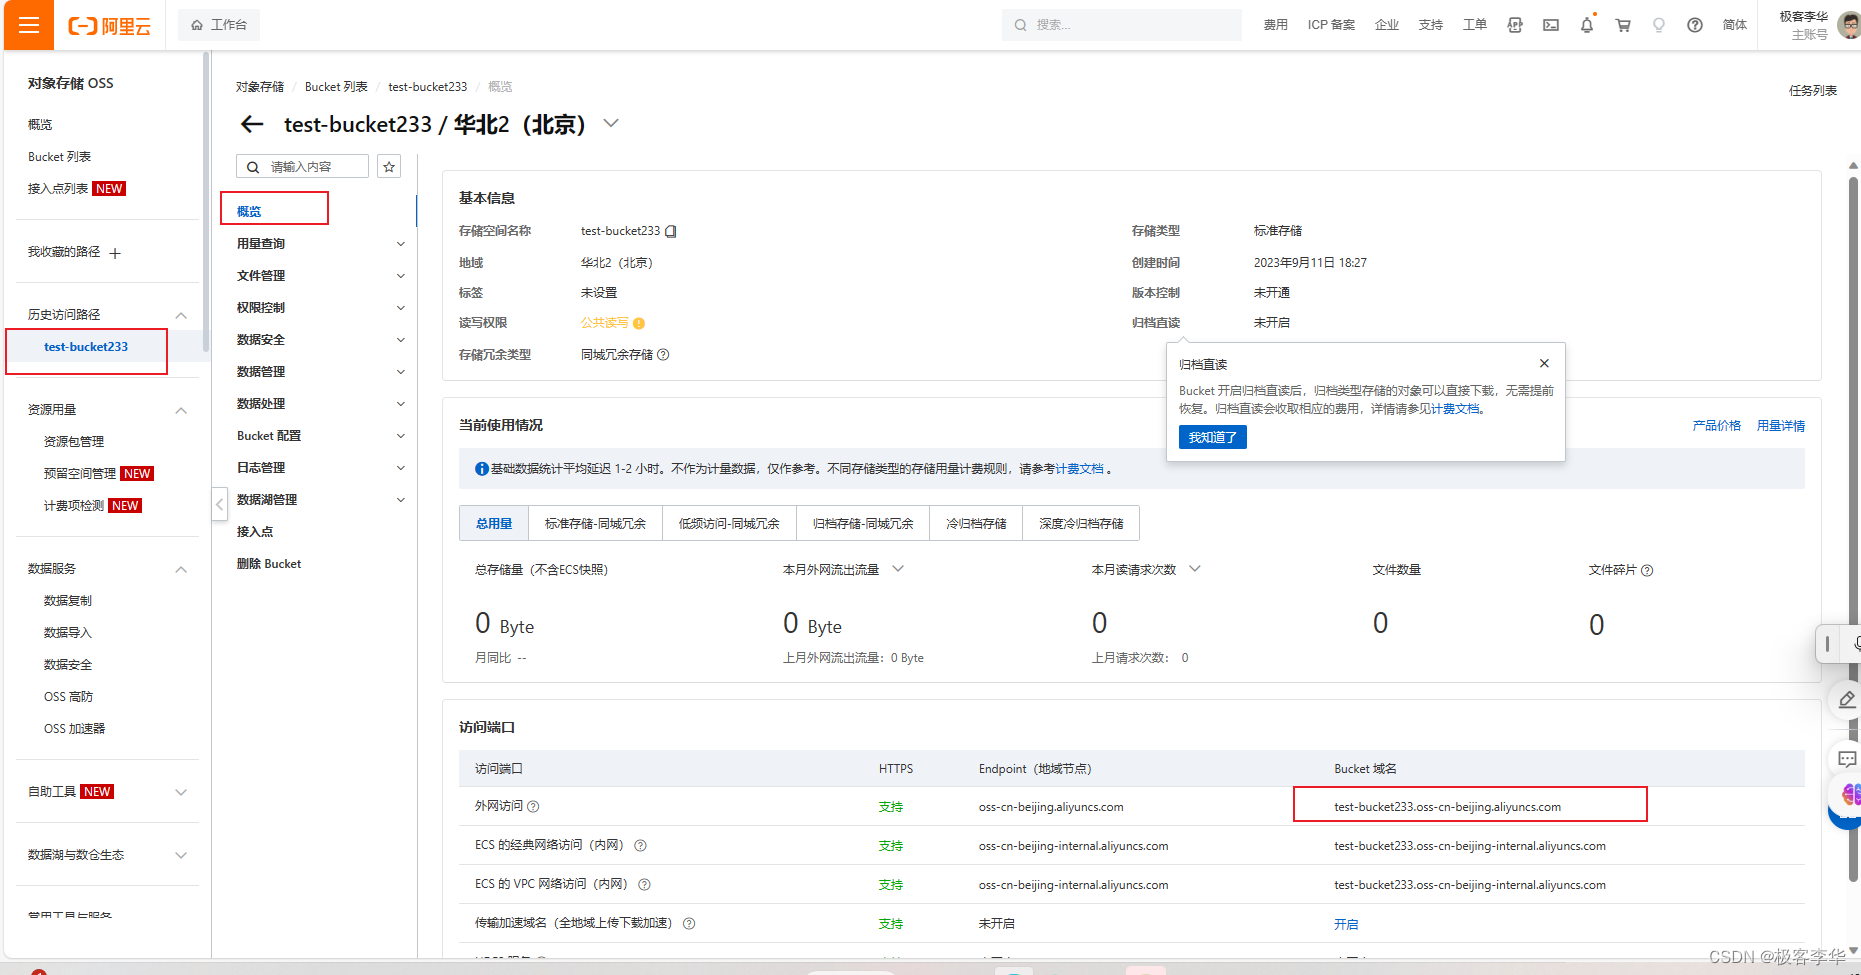Image resolution: width=1861 pixels, height=975 pixels.
Task: Switch language via 简体 button
Action: [1735, 25]
